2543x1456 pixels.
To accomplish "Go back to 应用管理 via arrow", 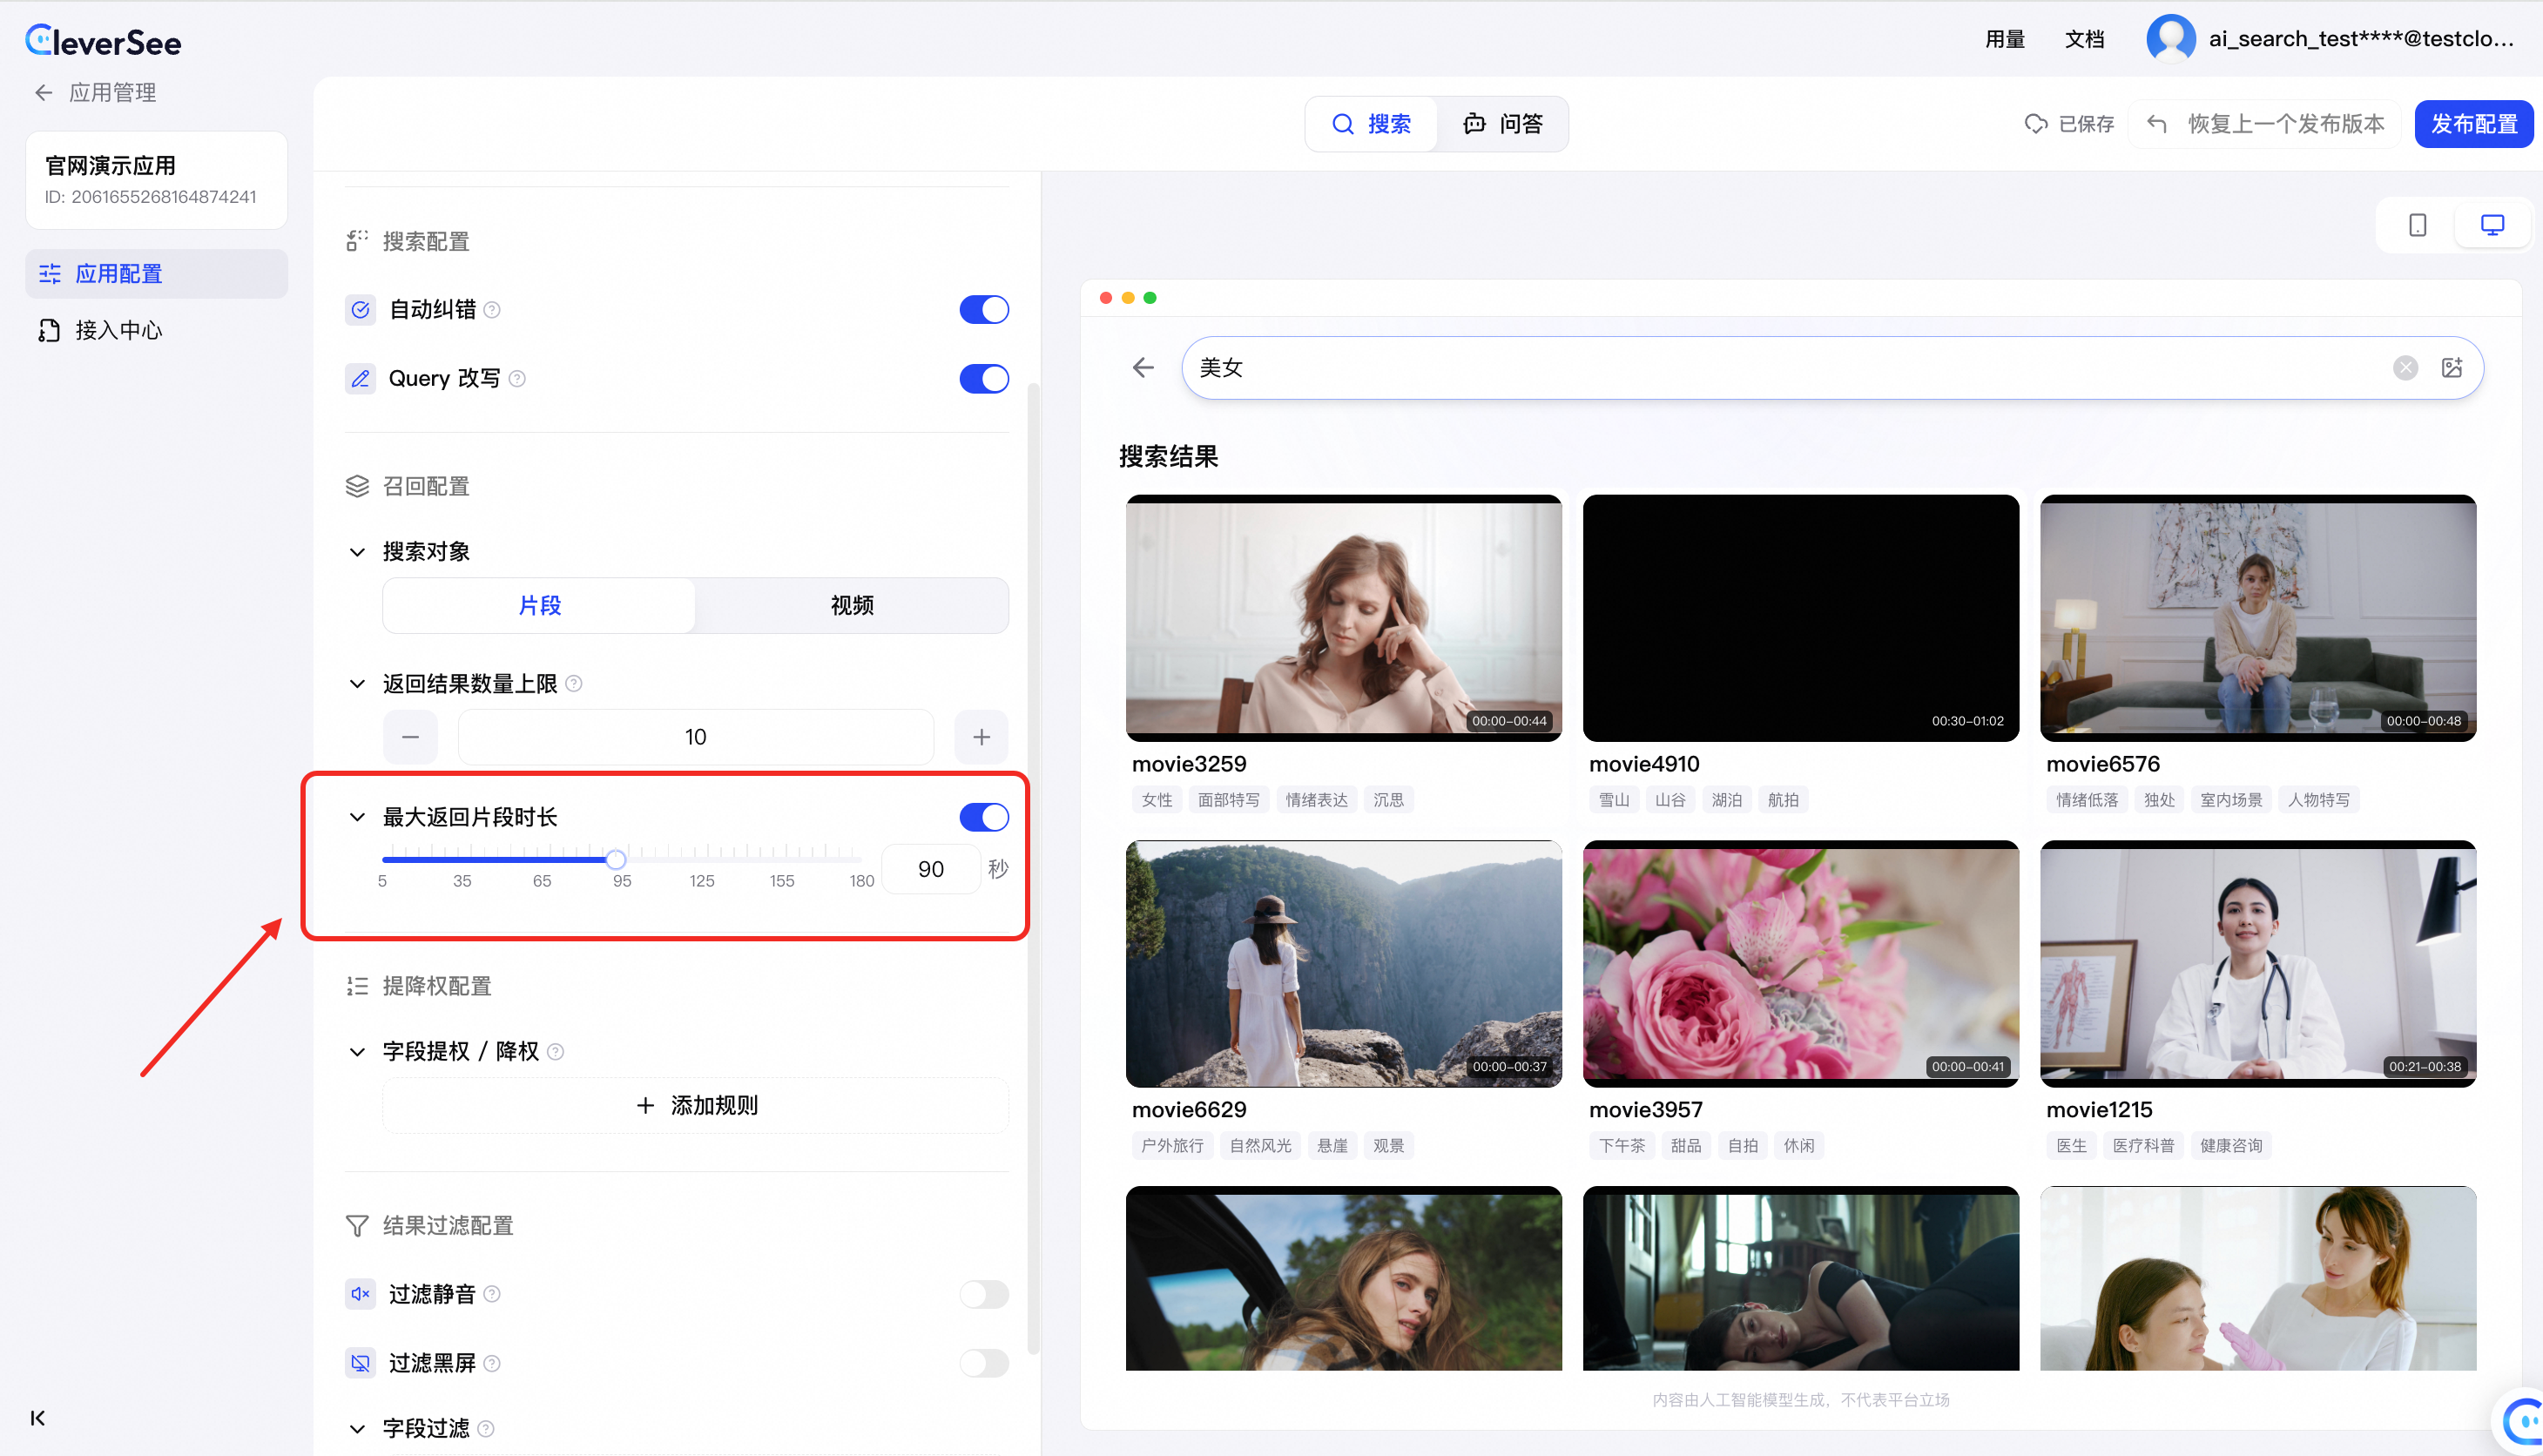I will [x=43, y=93].
